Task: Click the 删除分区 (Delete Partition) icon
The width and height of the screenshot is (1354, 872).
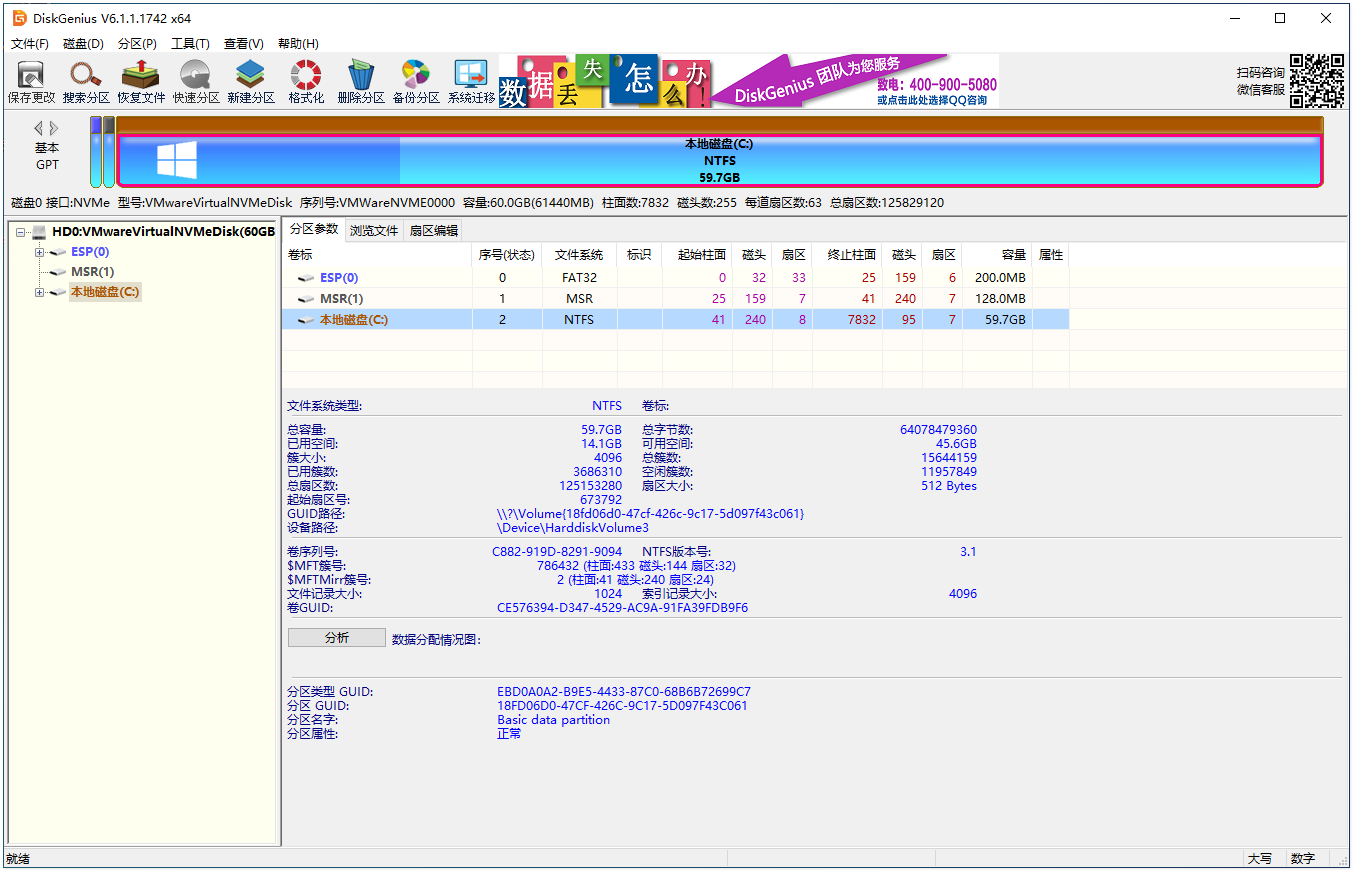Action: coord(360,80)
